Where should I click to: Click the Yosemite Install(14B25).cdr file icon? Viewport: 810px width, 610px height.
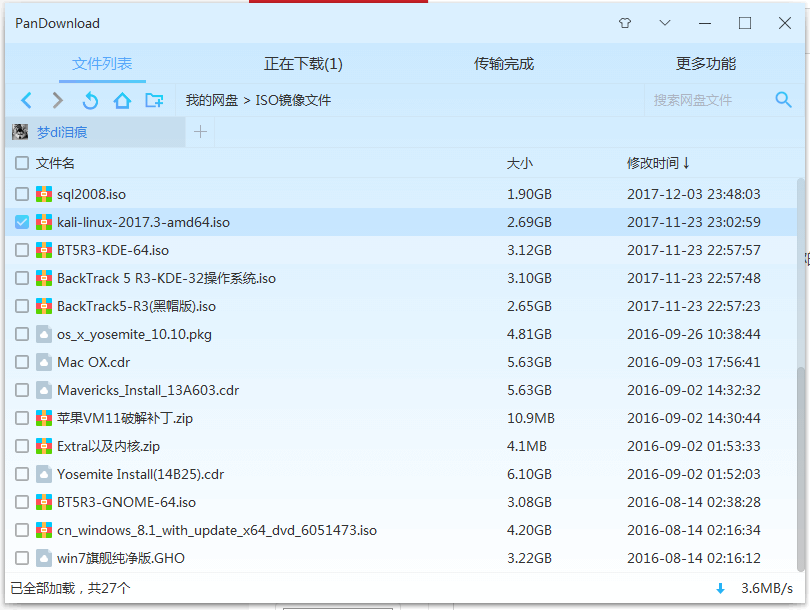[44, 474]
